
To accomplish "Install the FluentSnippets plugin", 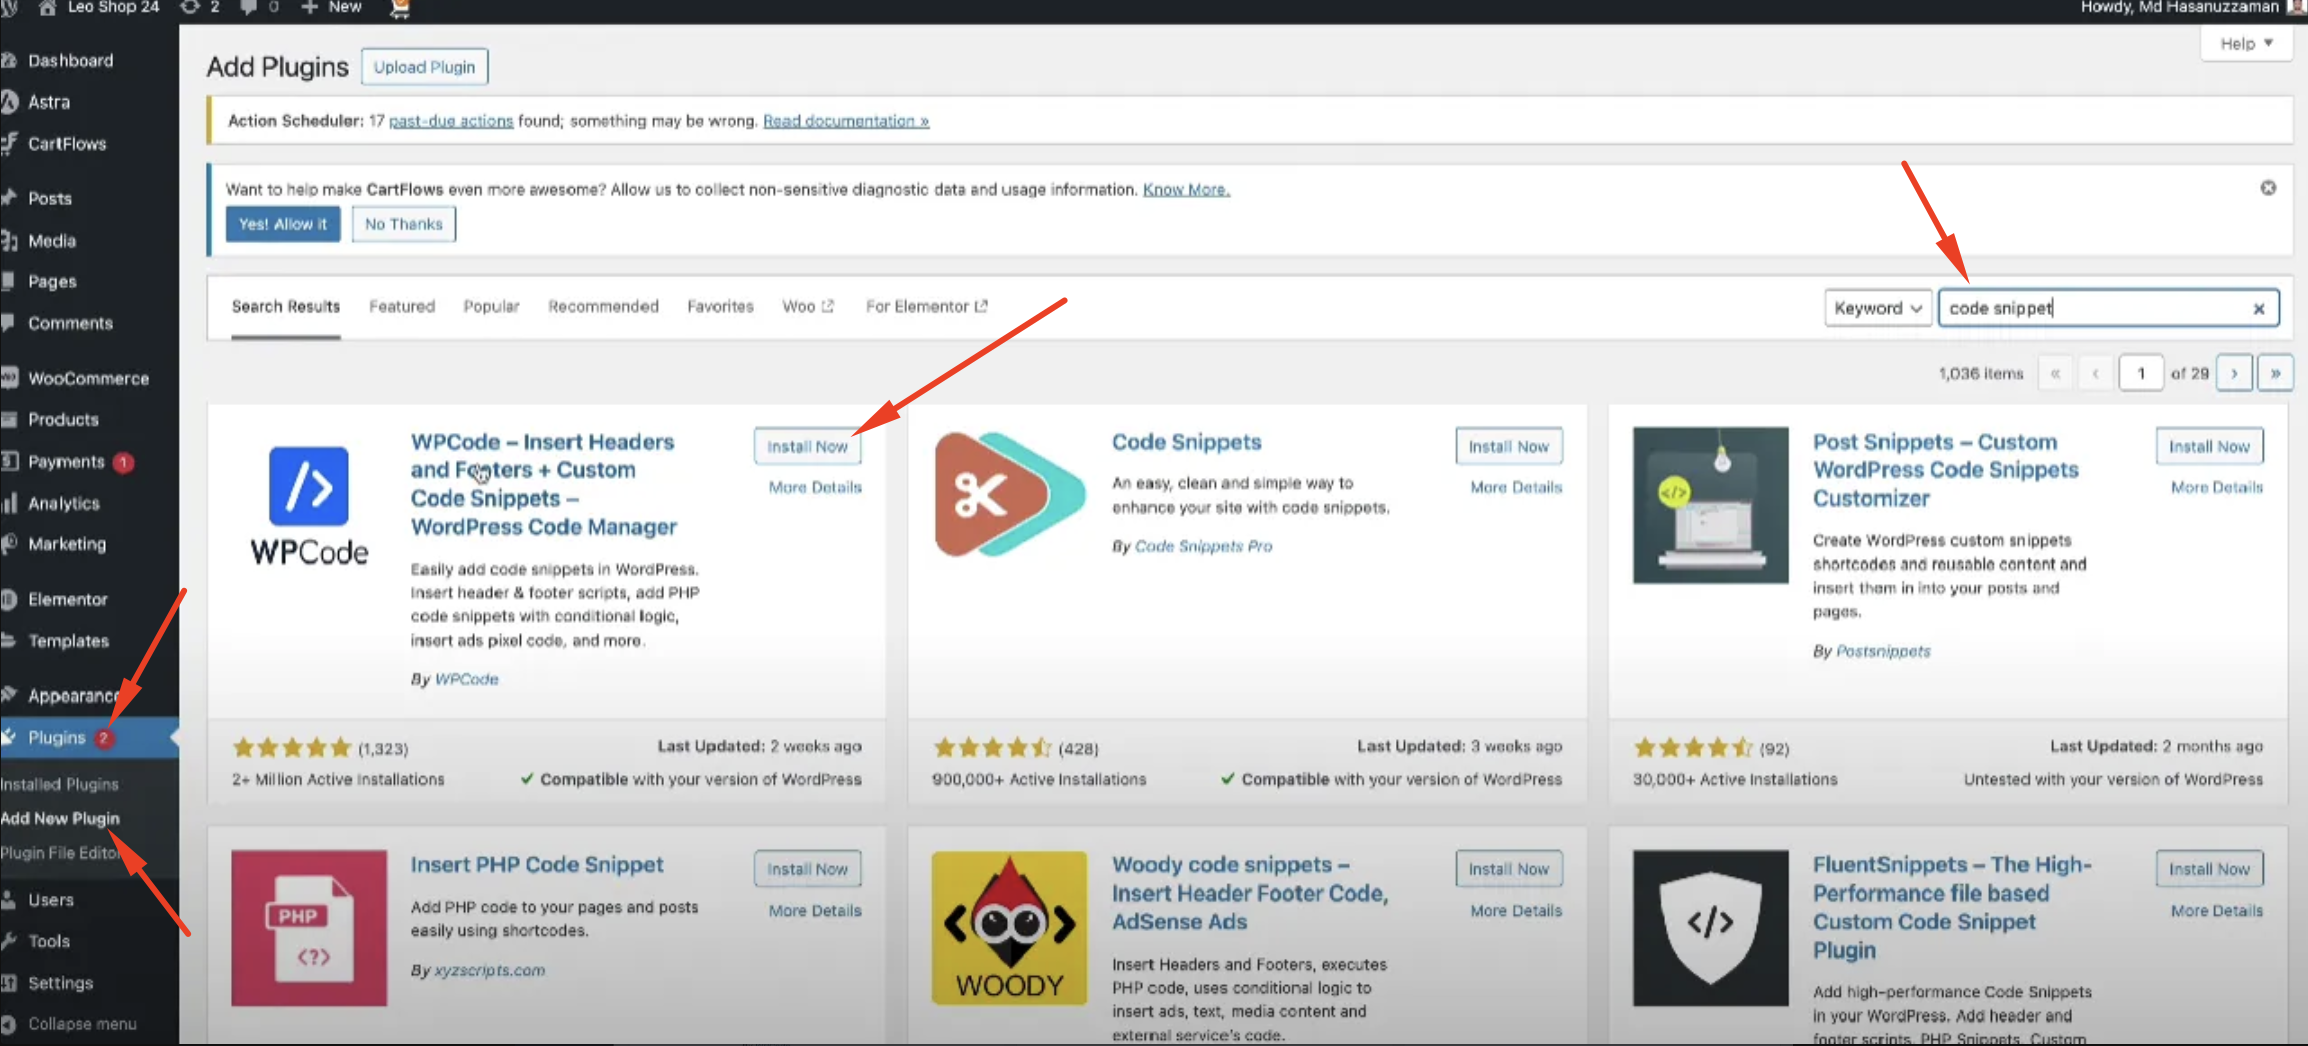I will [2209, 869].
